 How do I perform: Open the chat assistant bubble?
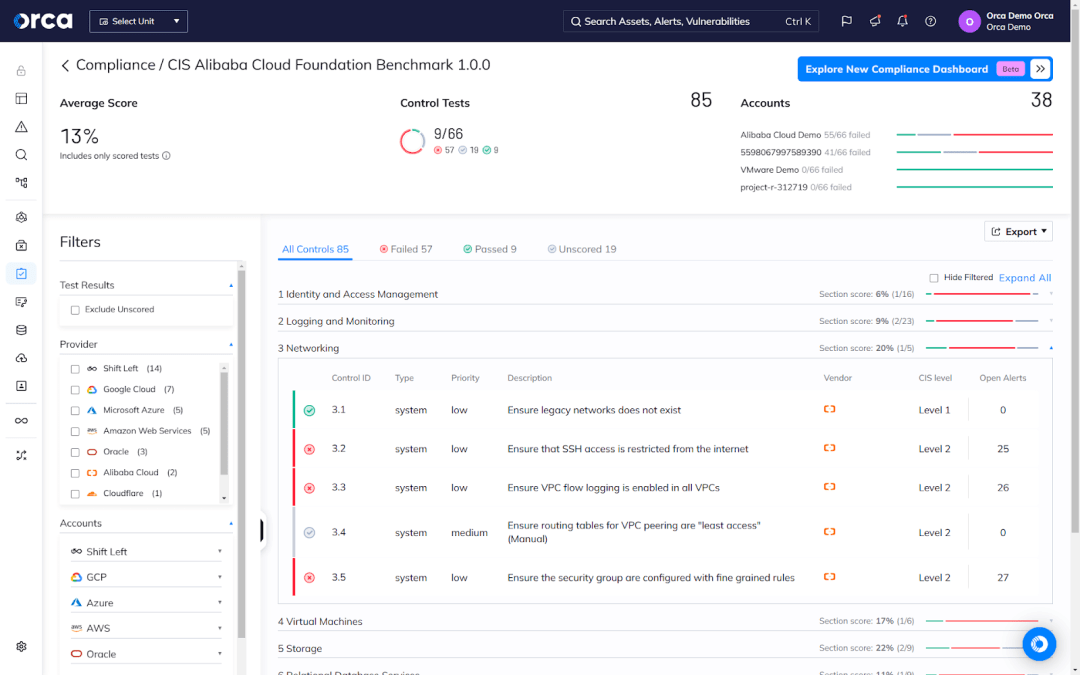pyautogui.click(x=1039, y=644)
